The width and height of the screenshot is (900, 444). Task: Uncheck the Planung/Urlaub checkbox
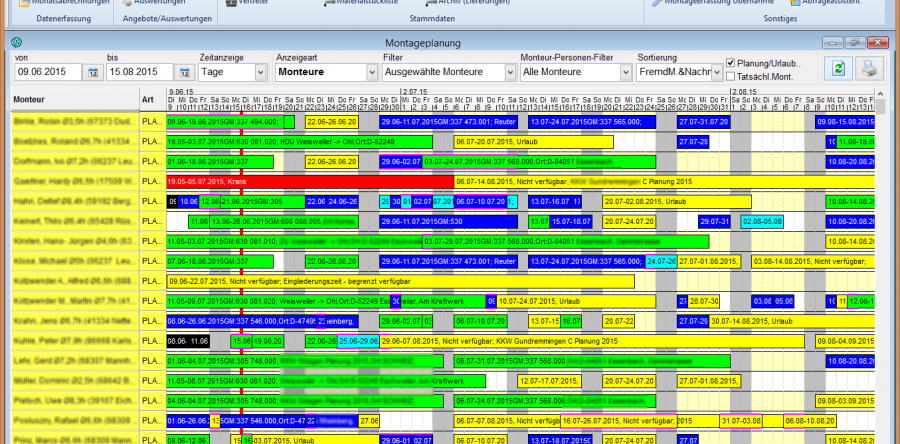(731, 63)
